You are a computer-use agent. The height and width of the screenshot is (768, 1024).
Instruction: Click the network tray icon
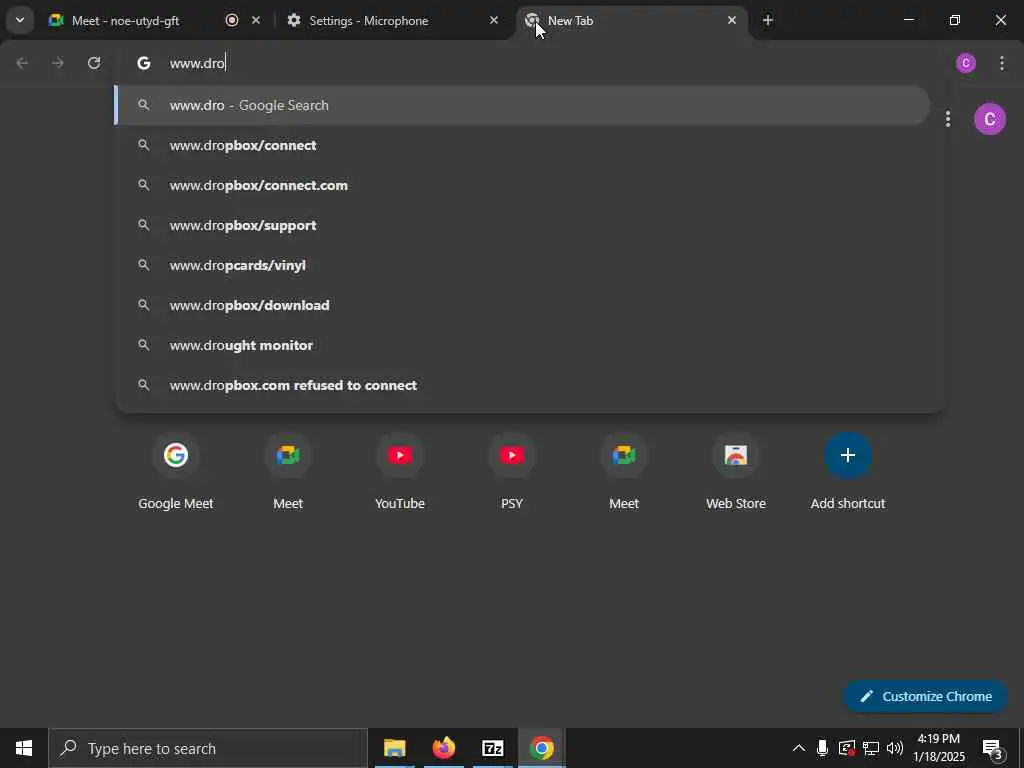[x=871, y=748]
